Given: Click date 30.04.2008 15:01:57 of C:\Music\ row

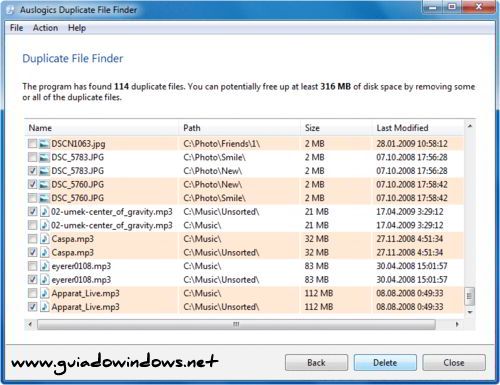Looking at the screenshot, I should pyautogui.click(x=412, y=266).
